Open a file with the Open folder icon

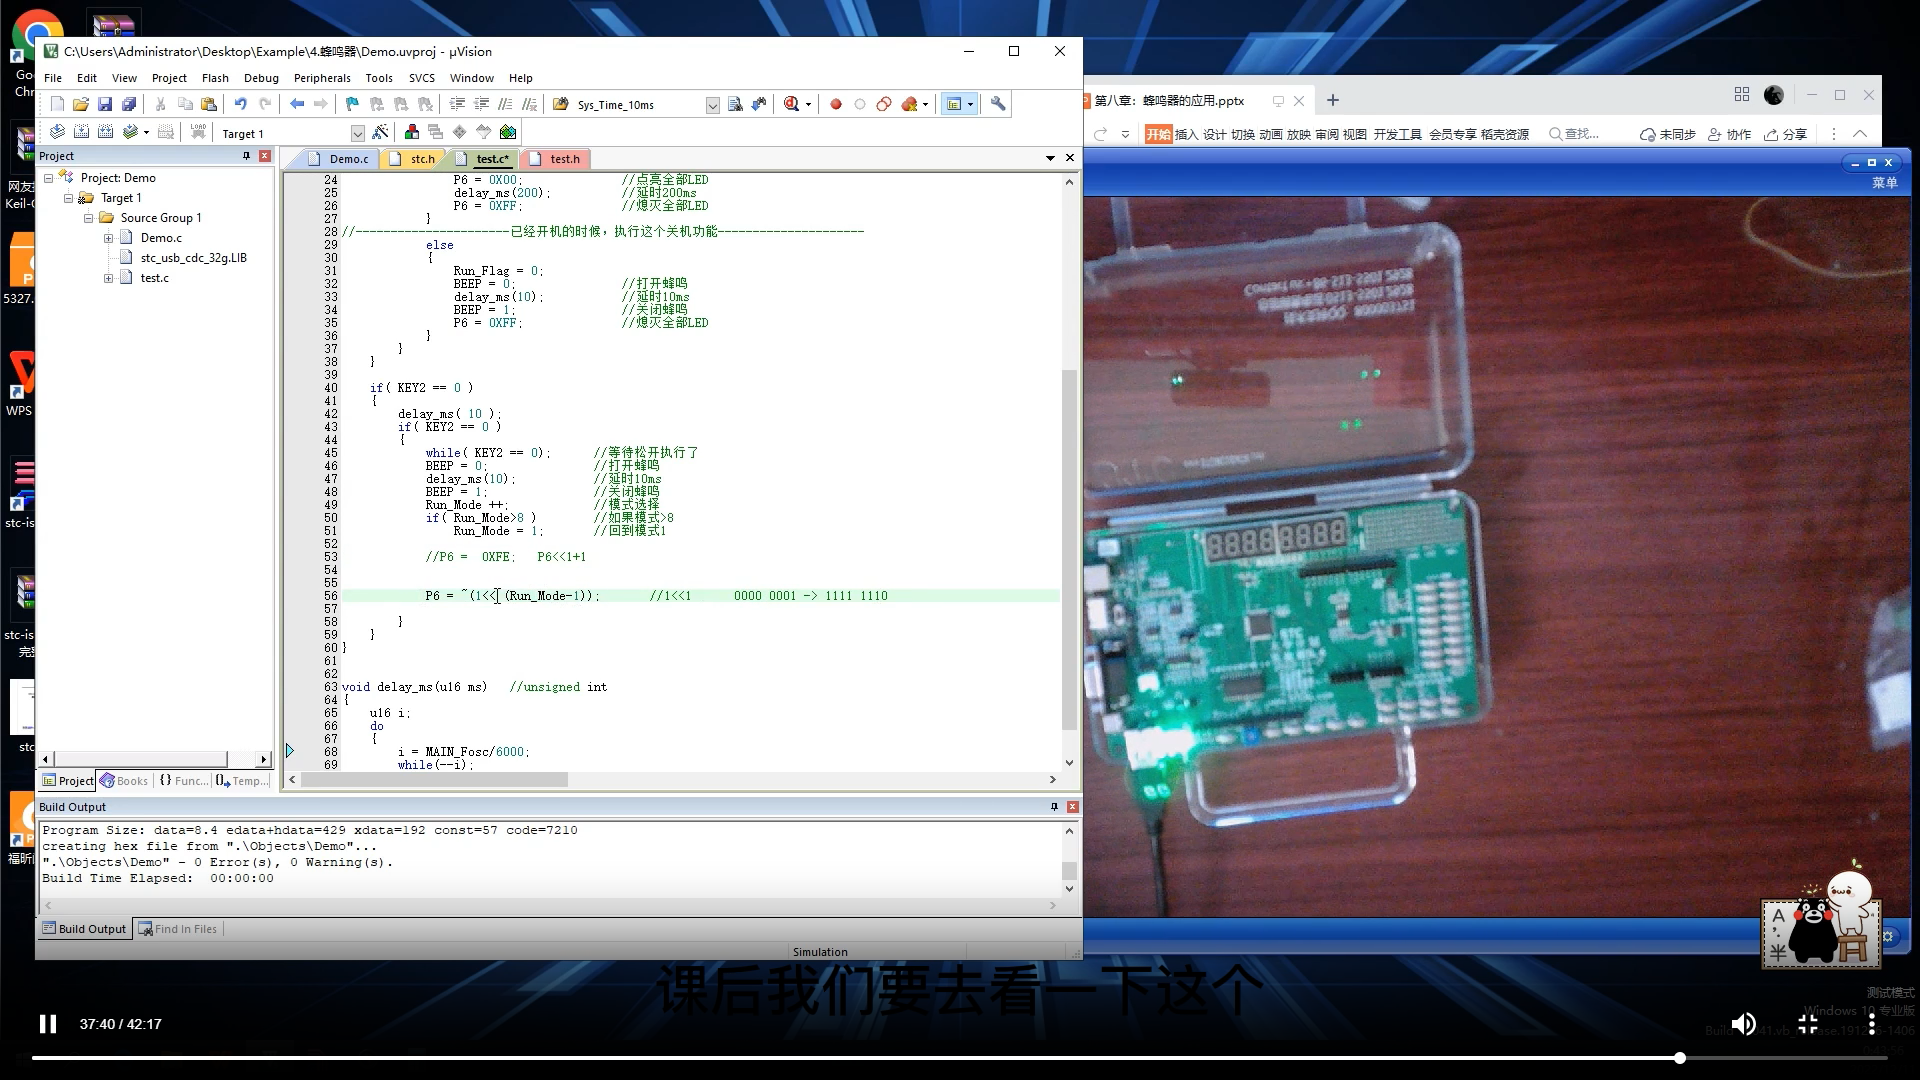point(81,104)
